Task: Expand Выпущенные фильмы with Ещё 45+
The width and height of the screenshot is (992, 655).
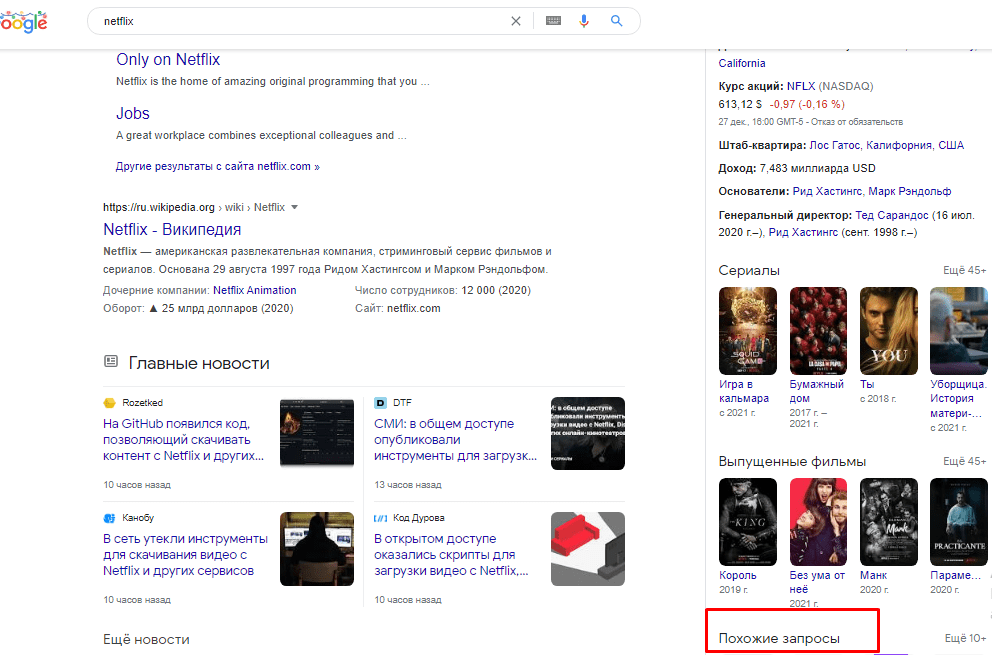Action: [x=965, y=461]
